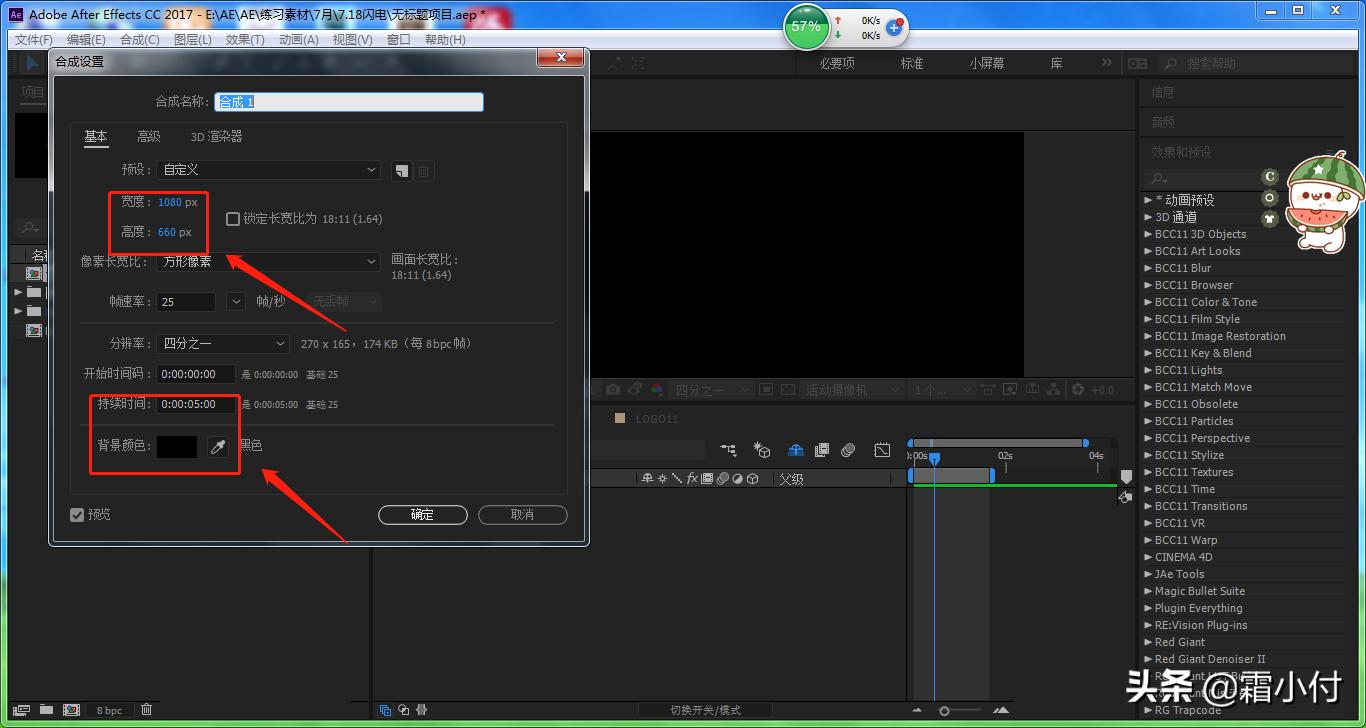Click the save preset icon beside 预设
This screenshot has height=728, width=1366.
tap(401, 171)
